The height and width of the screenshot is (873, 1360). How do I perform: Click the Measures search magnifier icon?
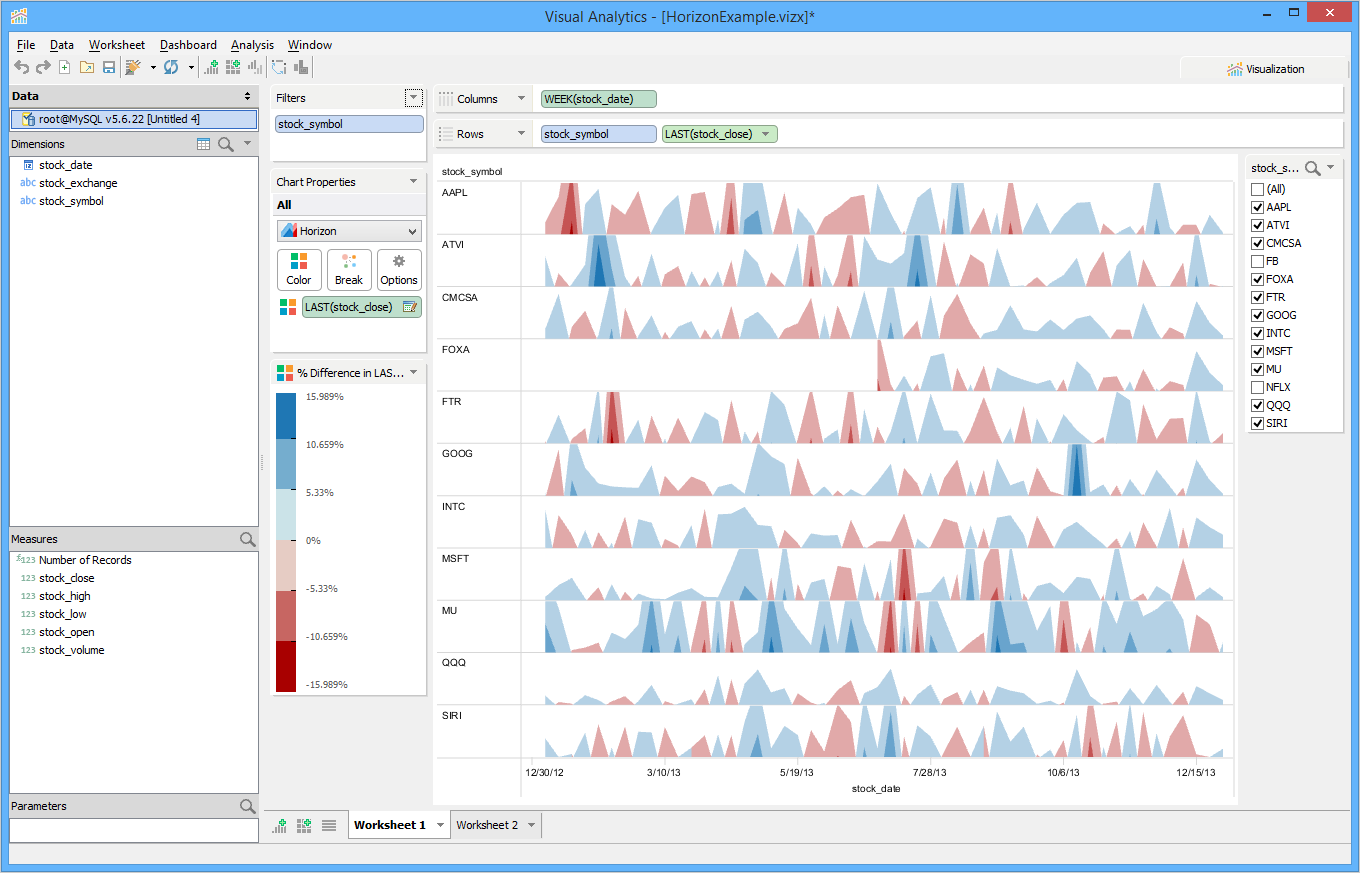point(248,539)
